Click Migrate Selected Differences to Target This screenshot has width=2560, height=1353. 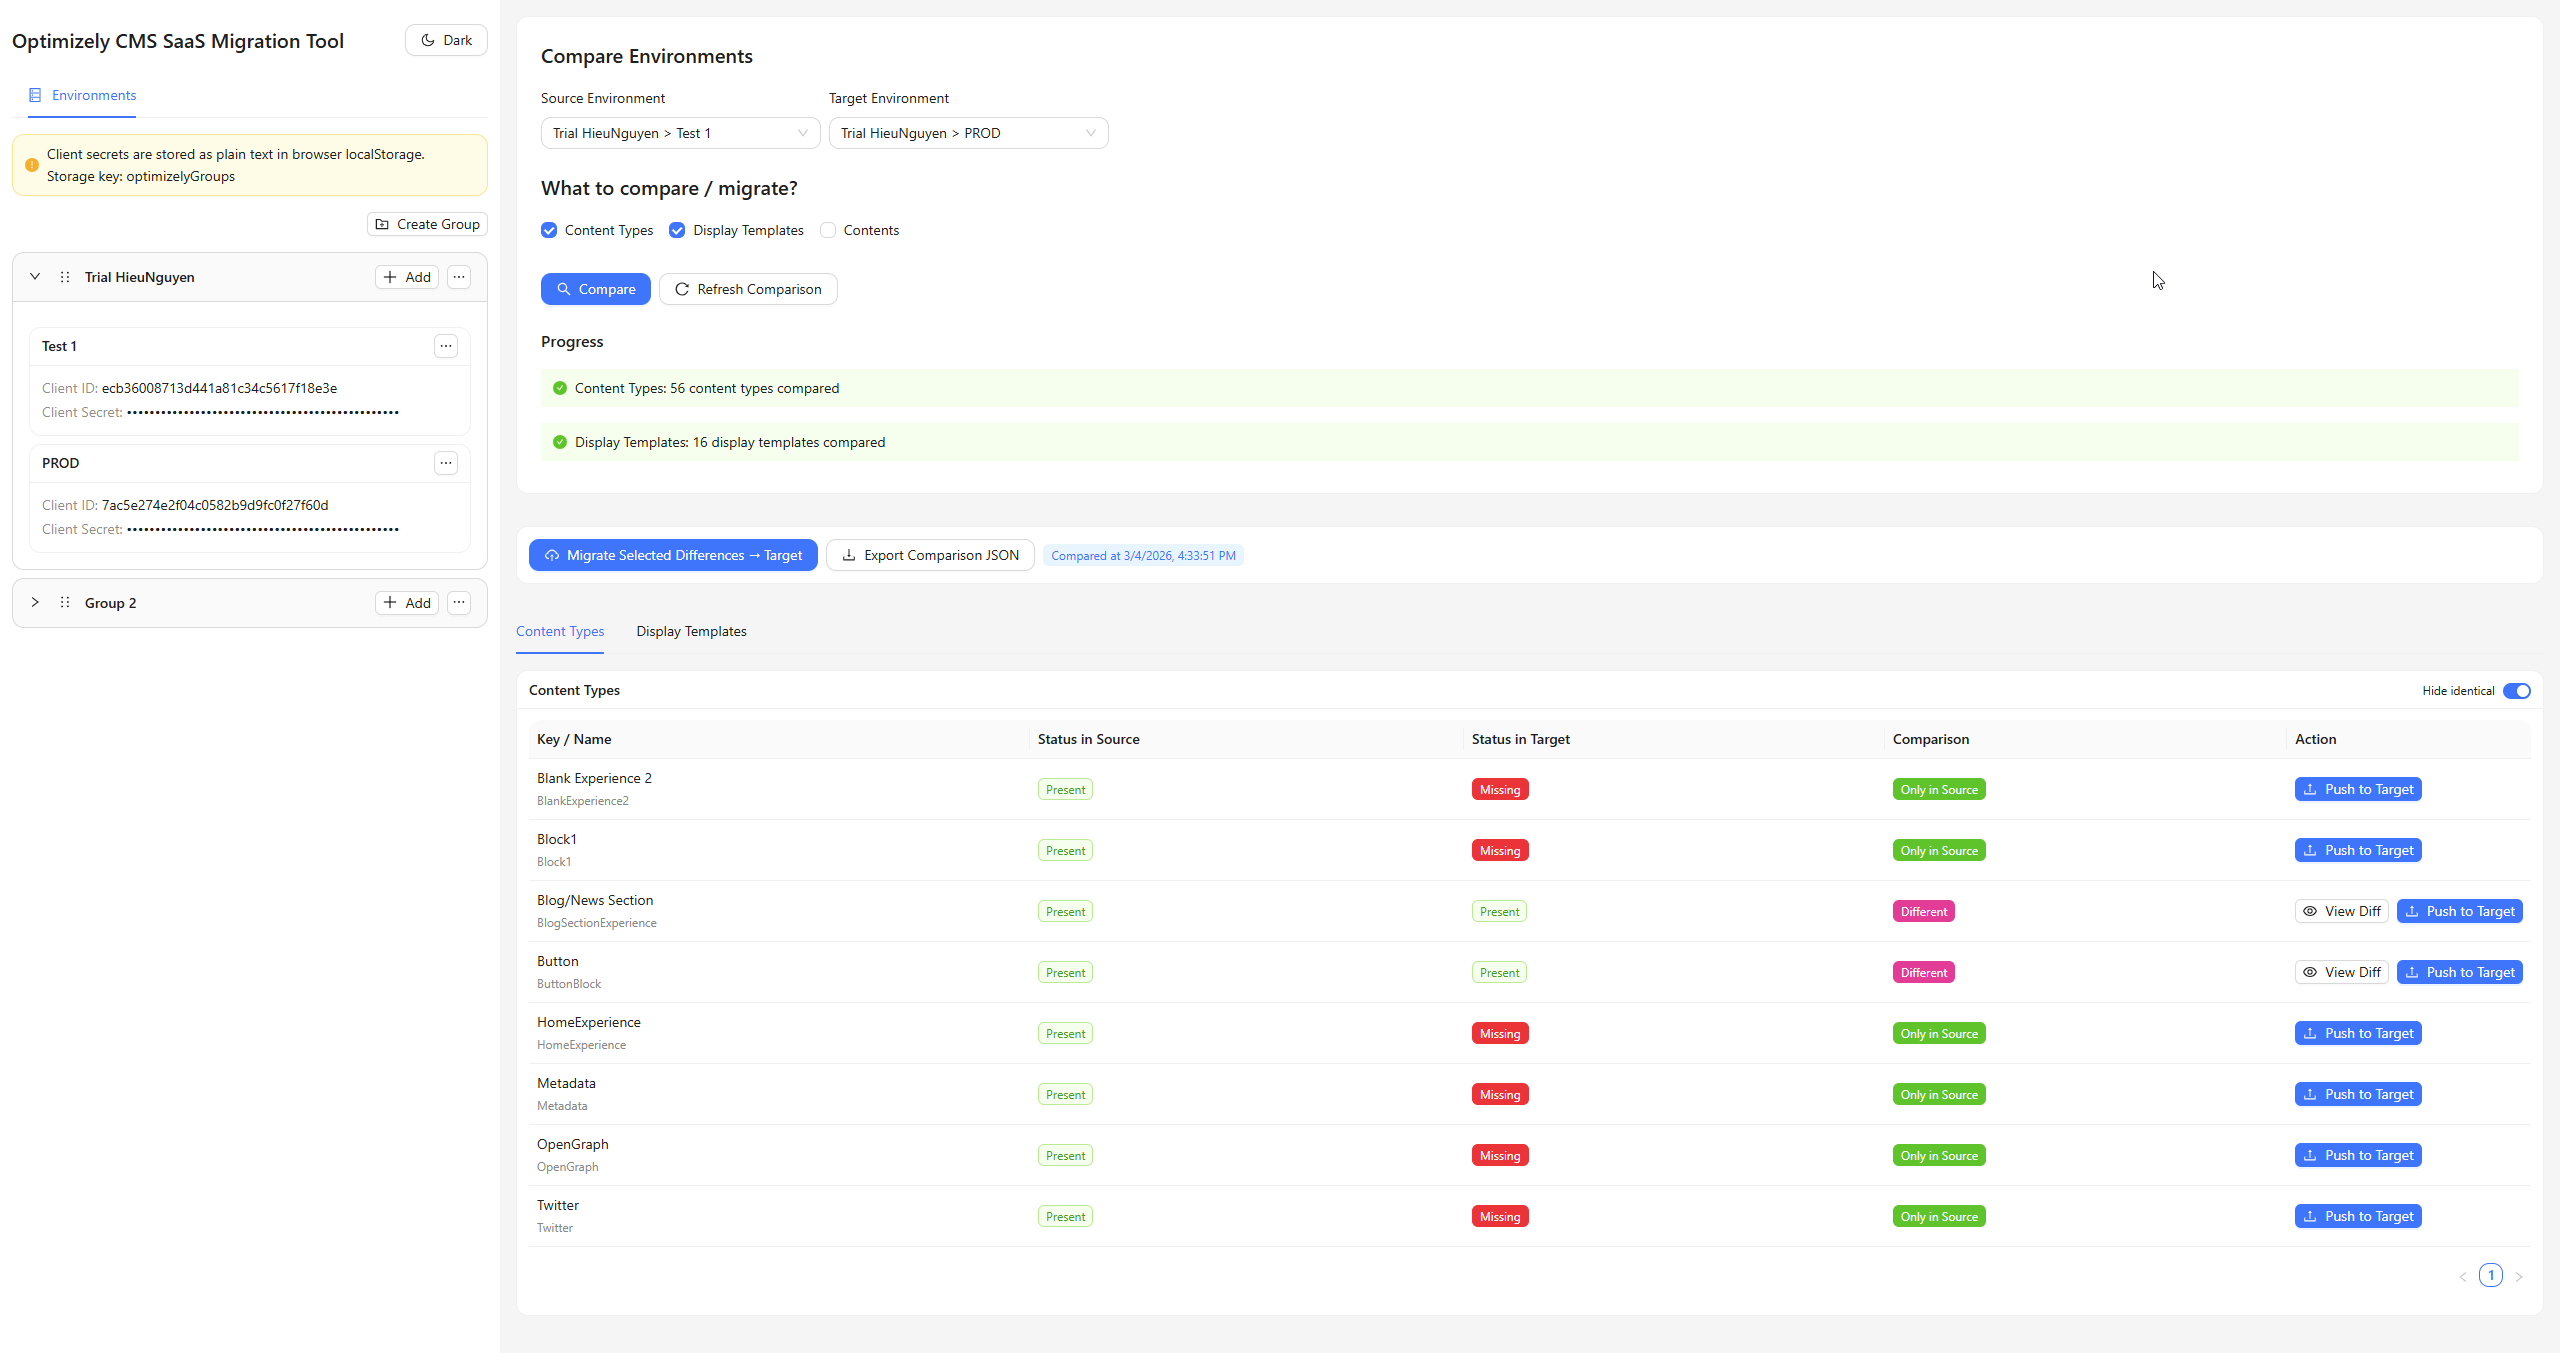click(673, 555)
